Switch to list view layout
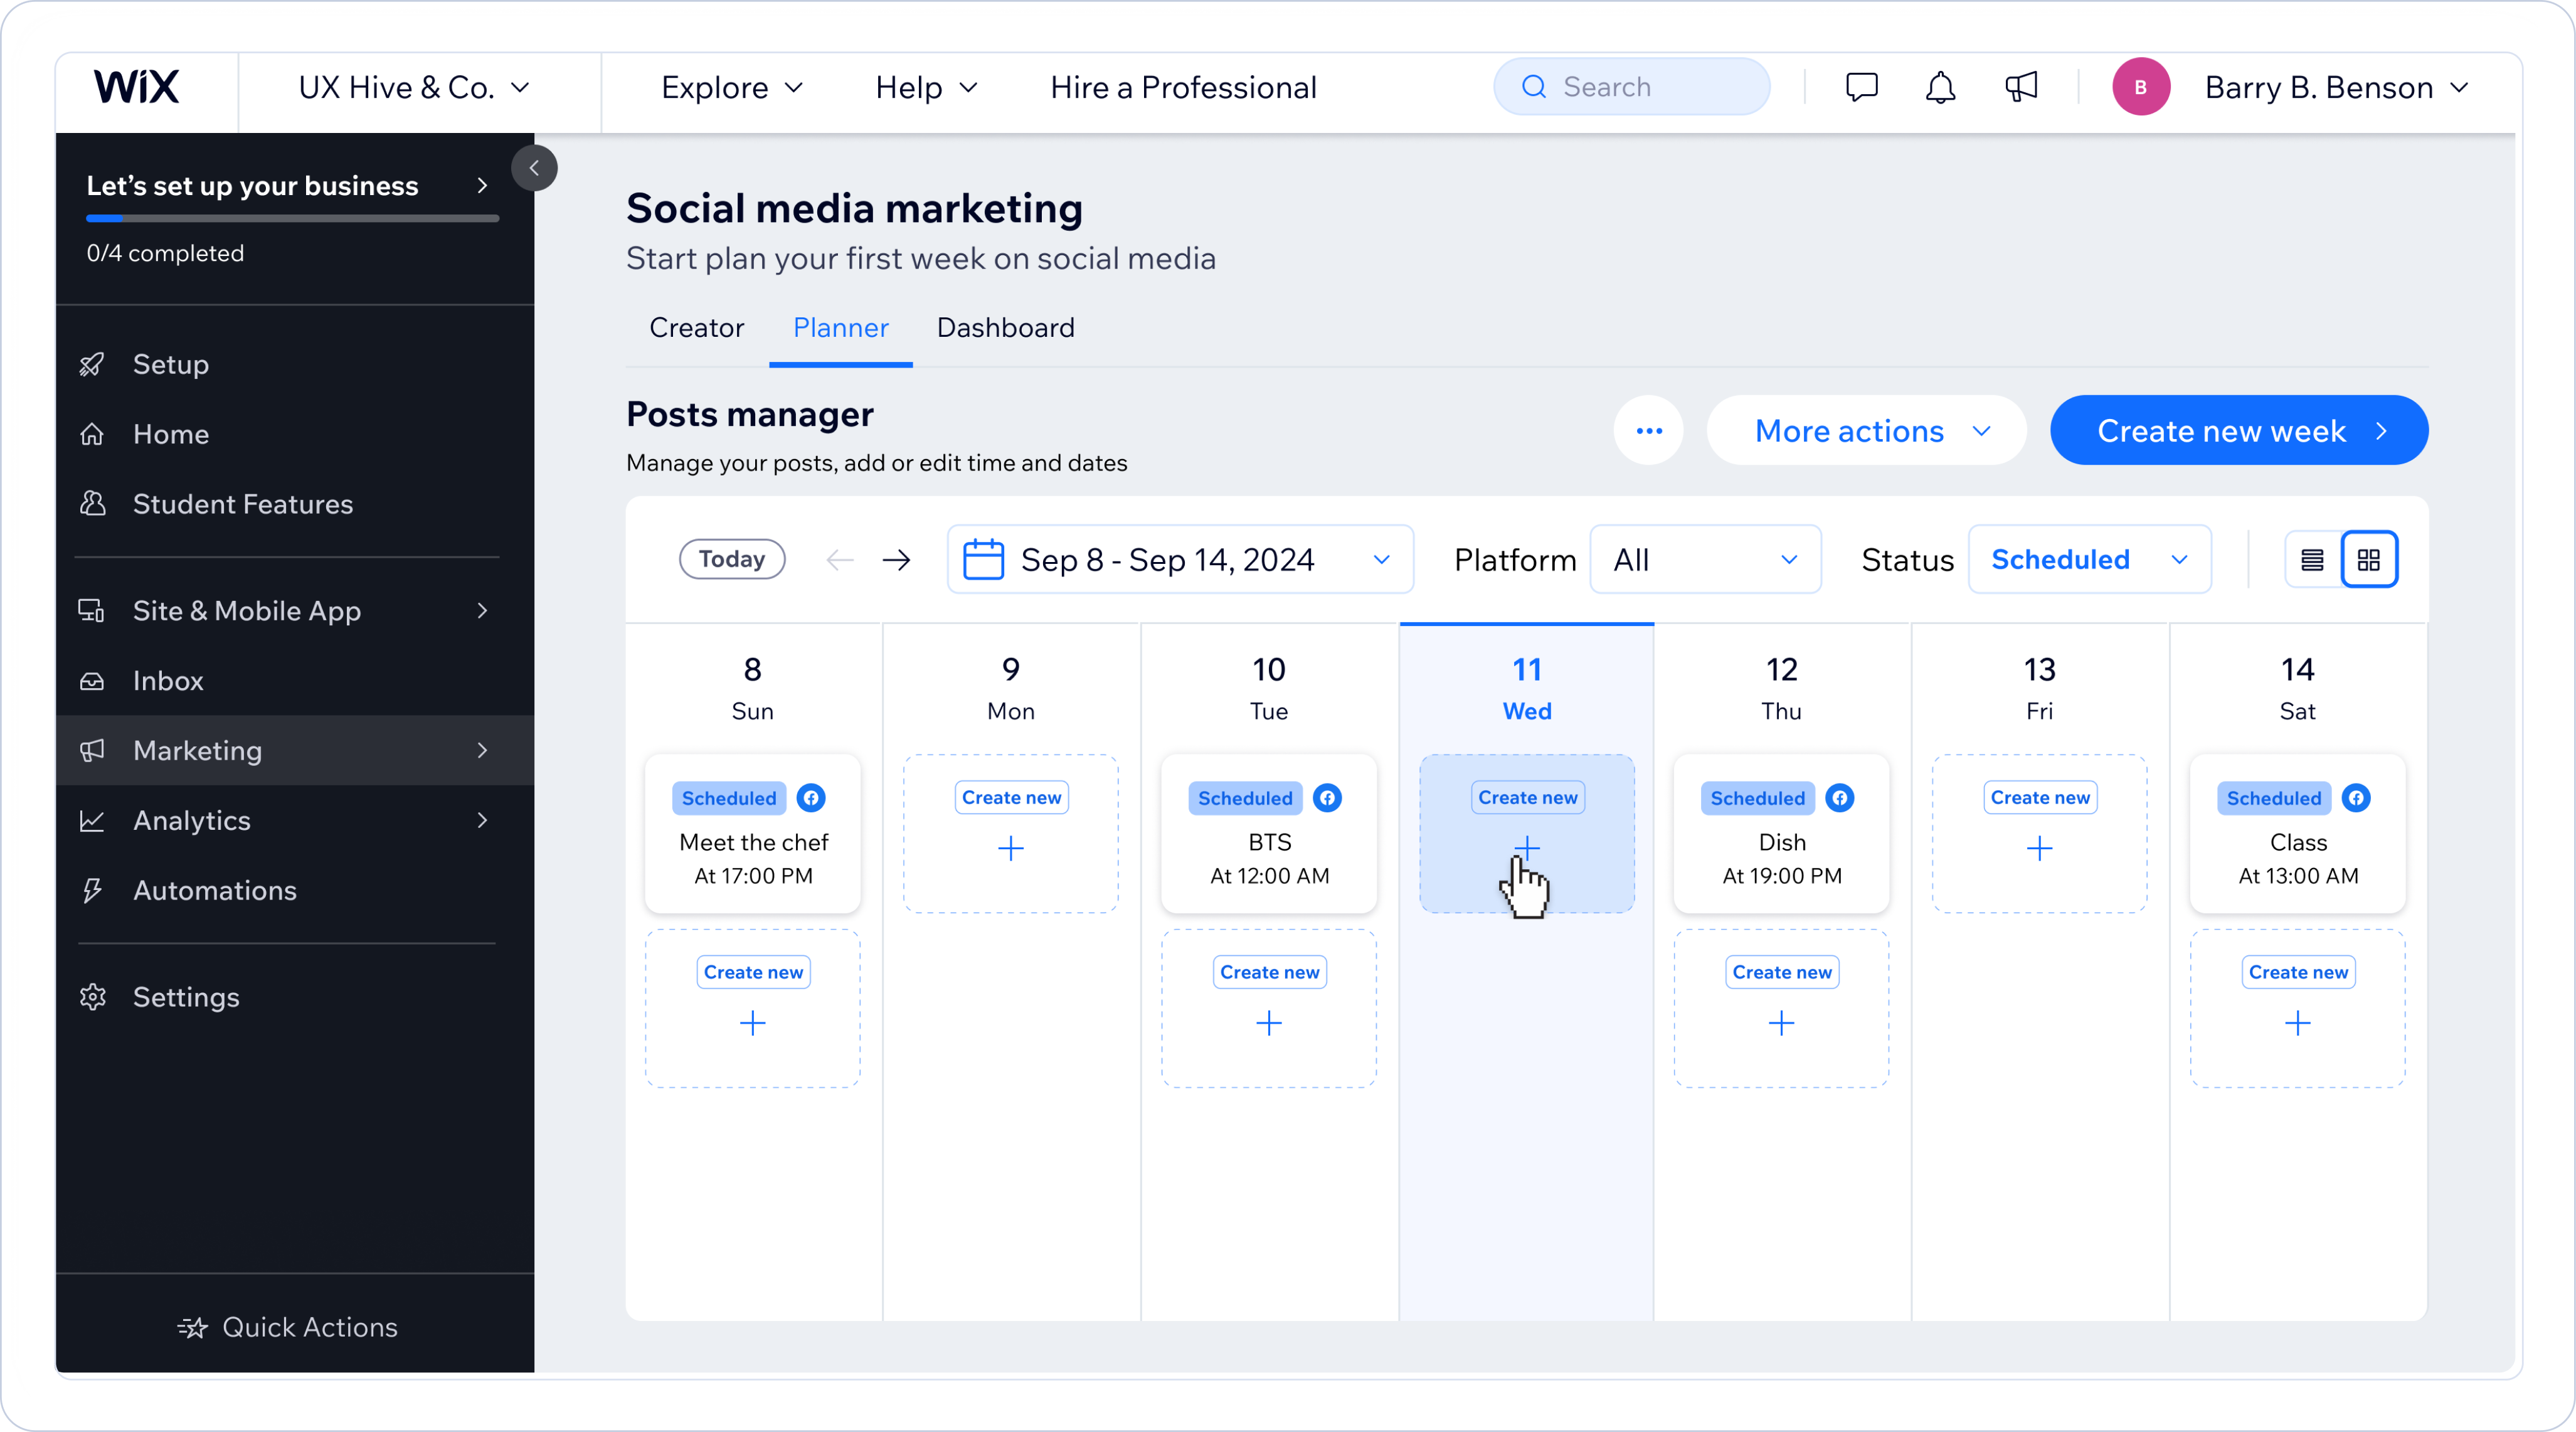Image resolution: width=2576 pixels, height=1432 pixels. (x=2313, y=560)
